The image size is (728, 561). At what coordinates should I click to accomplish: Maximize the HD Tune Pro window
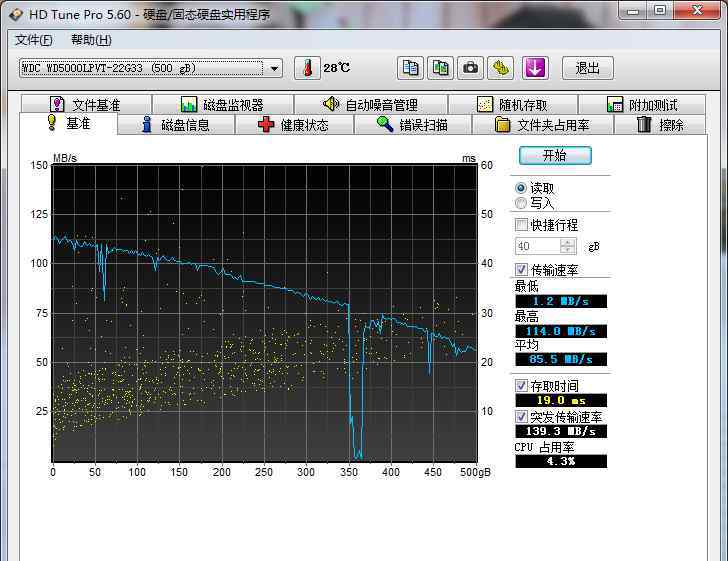coord(660,11)
